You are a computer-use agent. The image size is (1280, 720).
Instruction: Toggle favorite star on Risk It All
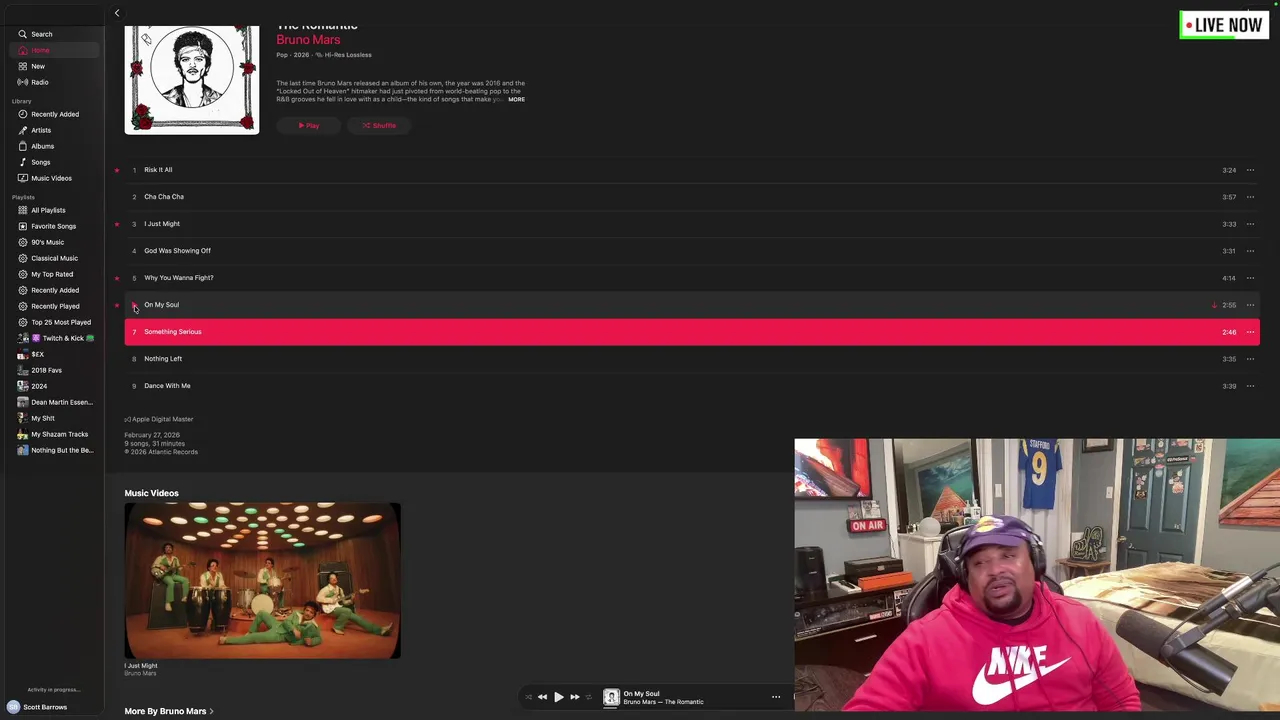[117, 170]
